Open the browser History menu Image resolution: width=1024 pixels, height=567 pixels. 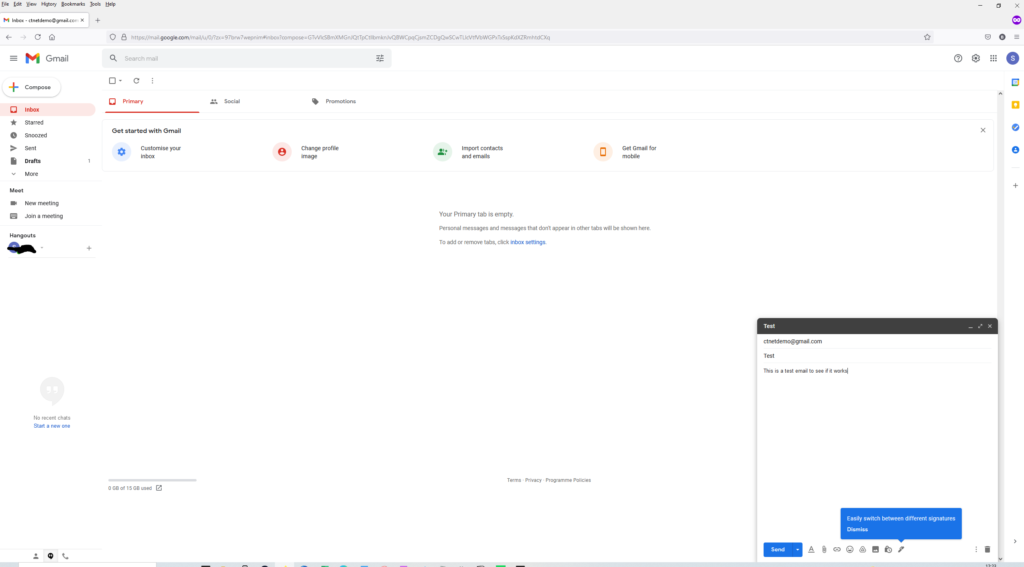click(48, 4)
